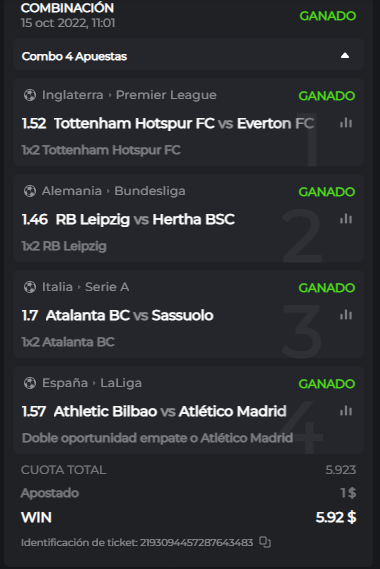Click the Serie A competition label
Screen dimensions: 380x569
click(x=107, y=287)
